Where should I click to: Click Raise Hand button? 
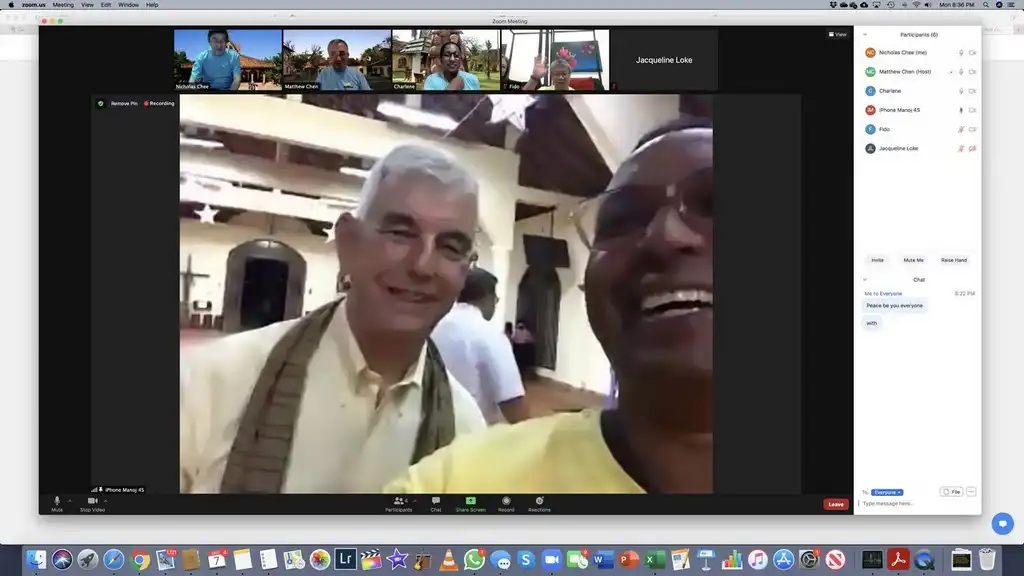pyautogui.click(x=953, y=260)
